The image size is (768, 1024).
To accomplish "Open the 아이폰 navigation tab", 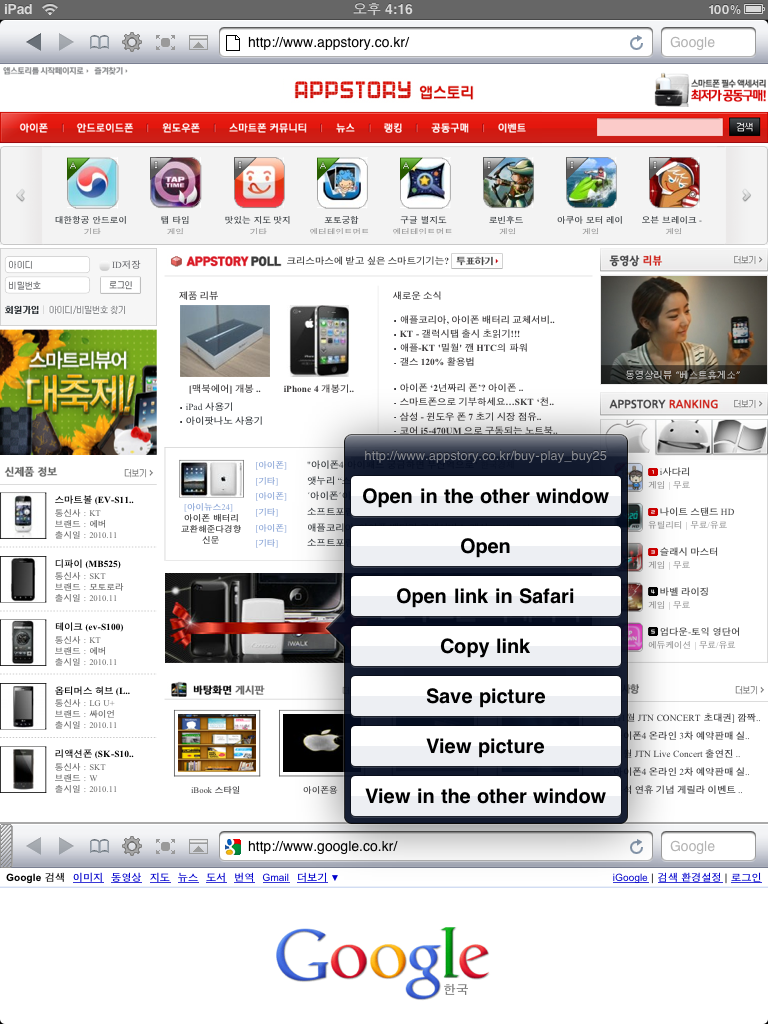I will tap(33, 127).
